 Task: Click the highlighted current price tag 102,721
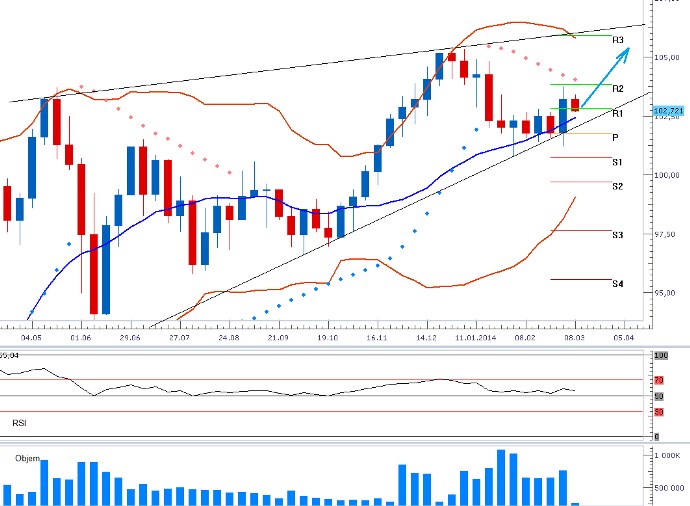[x=668, y=110]
